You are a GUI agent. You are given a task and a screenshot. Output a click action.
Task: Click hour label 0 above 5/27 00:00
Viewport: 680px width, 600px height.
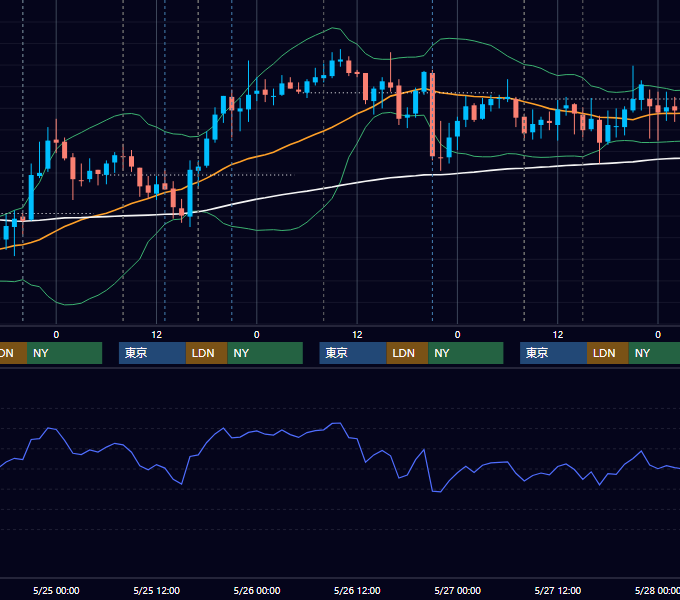458,335
